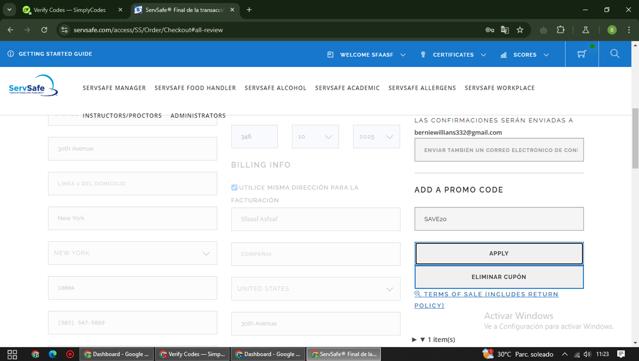Open the shopping cart icon
This screenshot has width=639, height=361.
tap(582, 54)
